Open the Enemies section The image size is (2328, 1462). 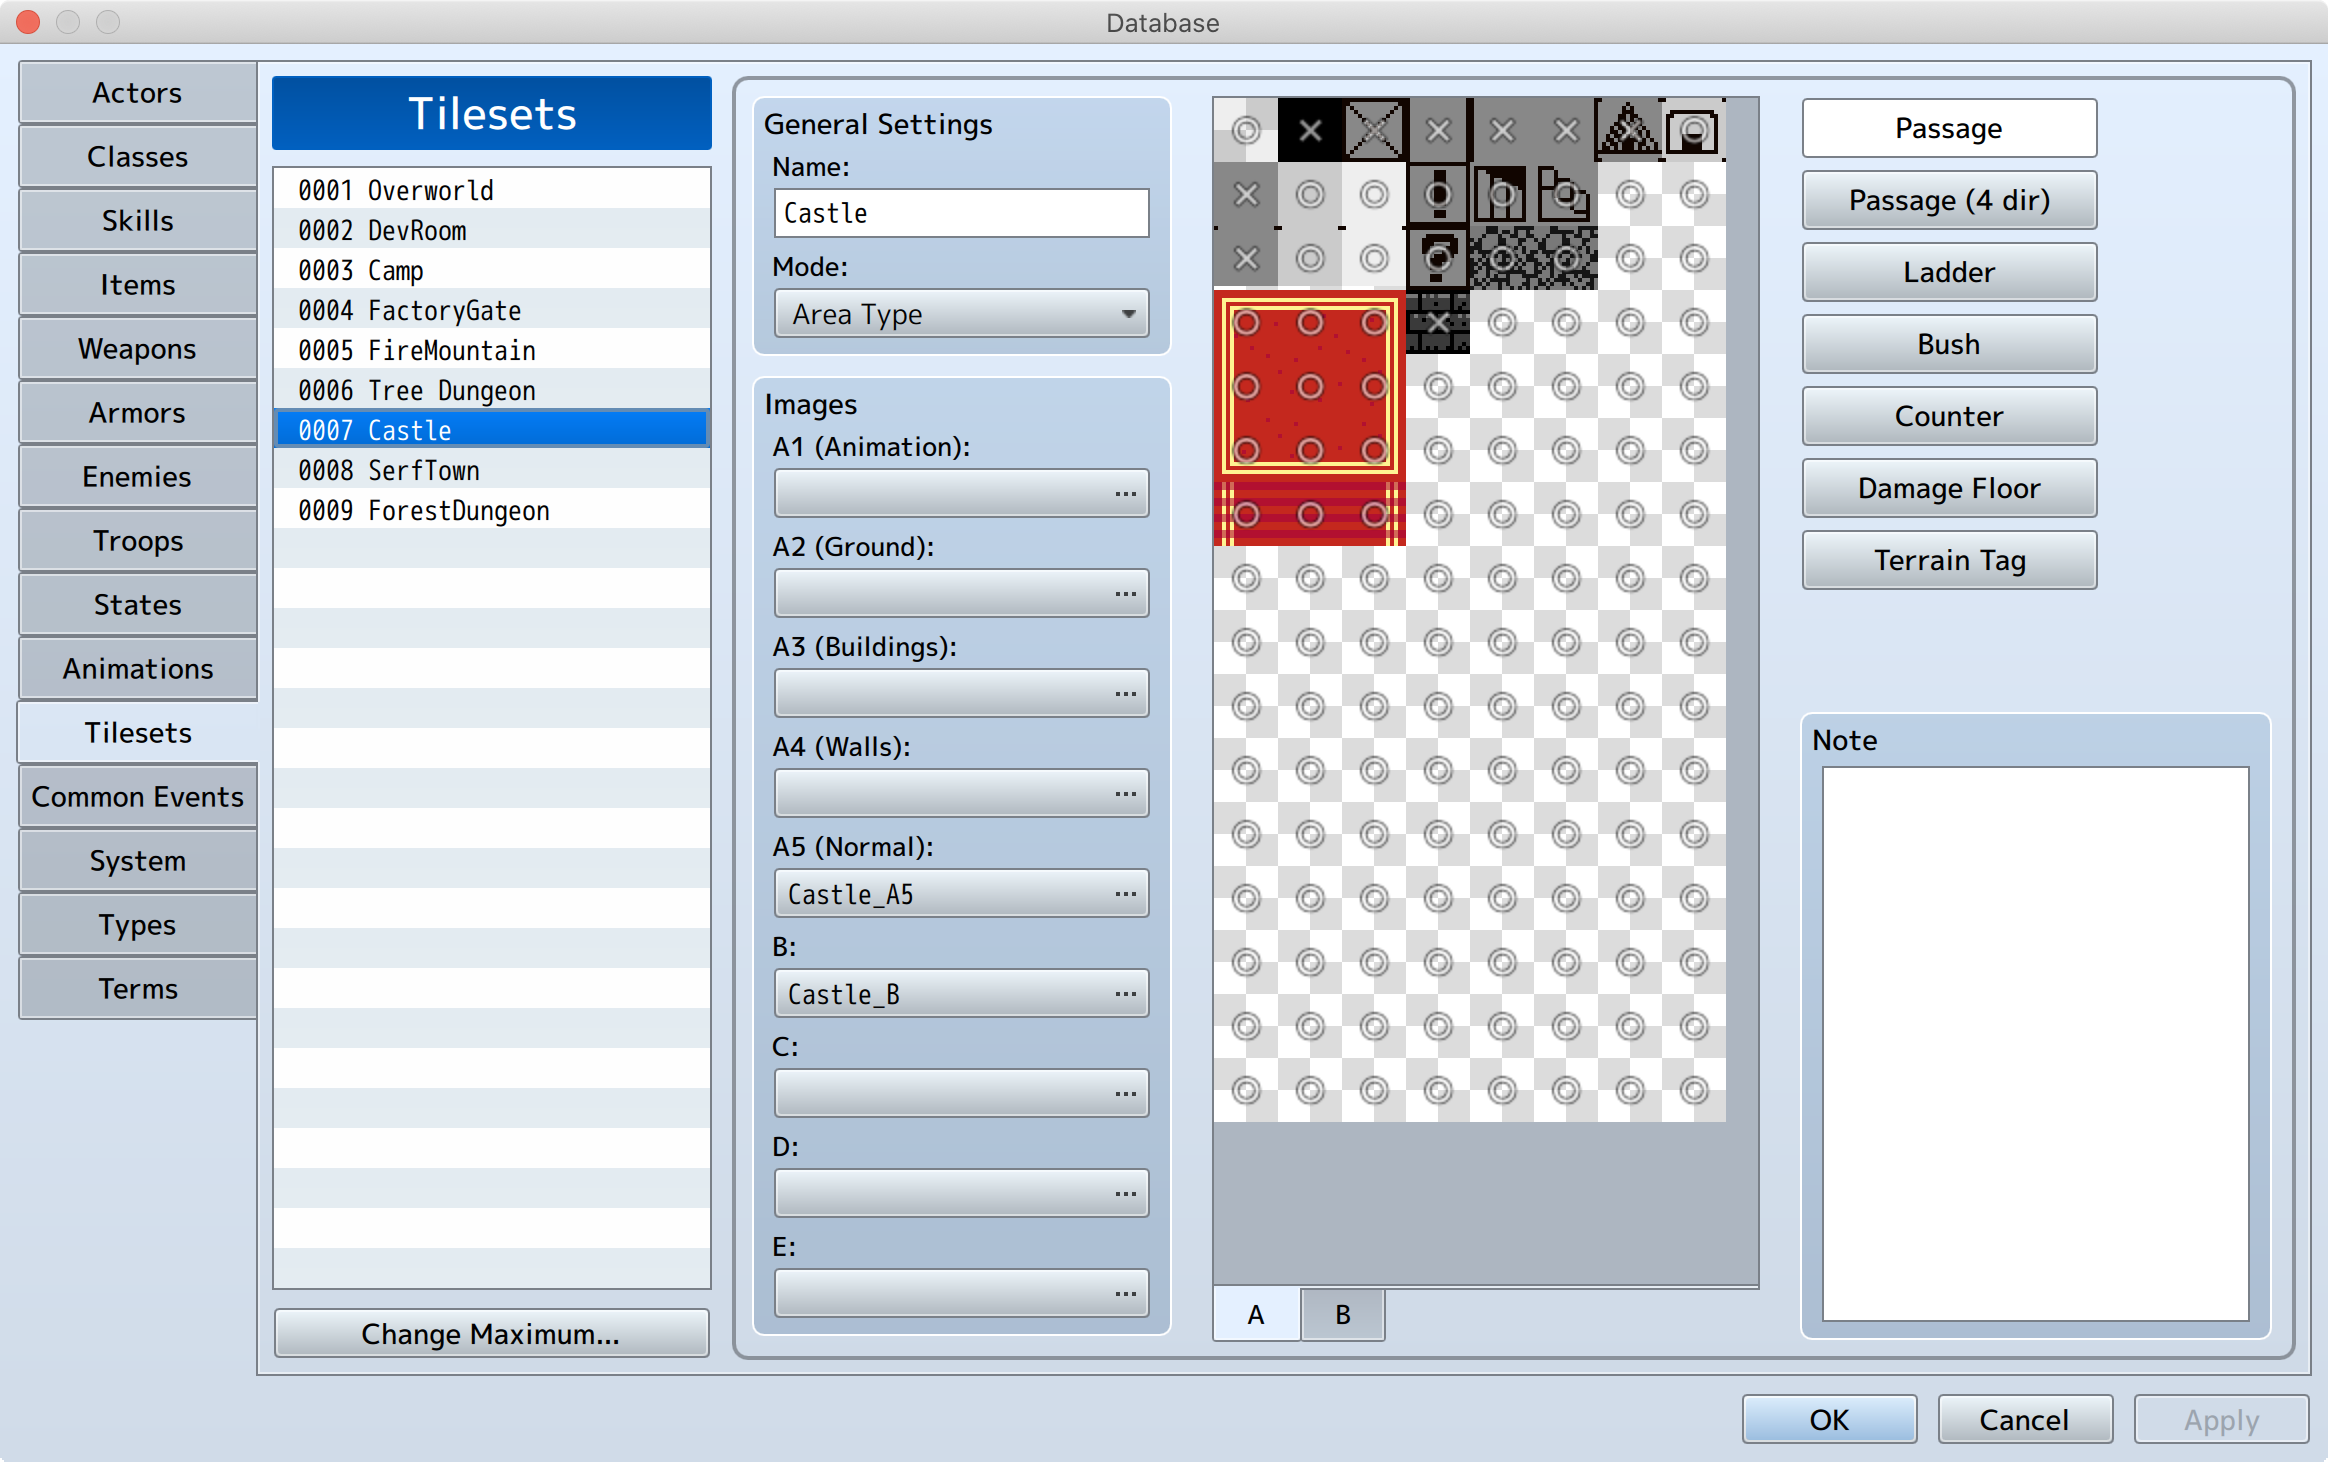[137, 476]
